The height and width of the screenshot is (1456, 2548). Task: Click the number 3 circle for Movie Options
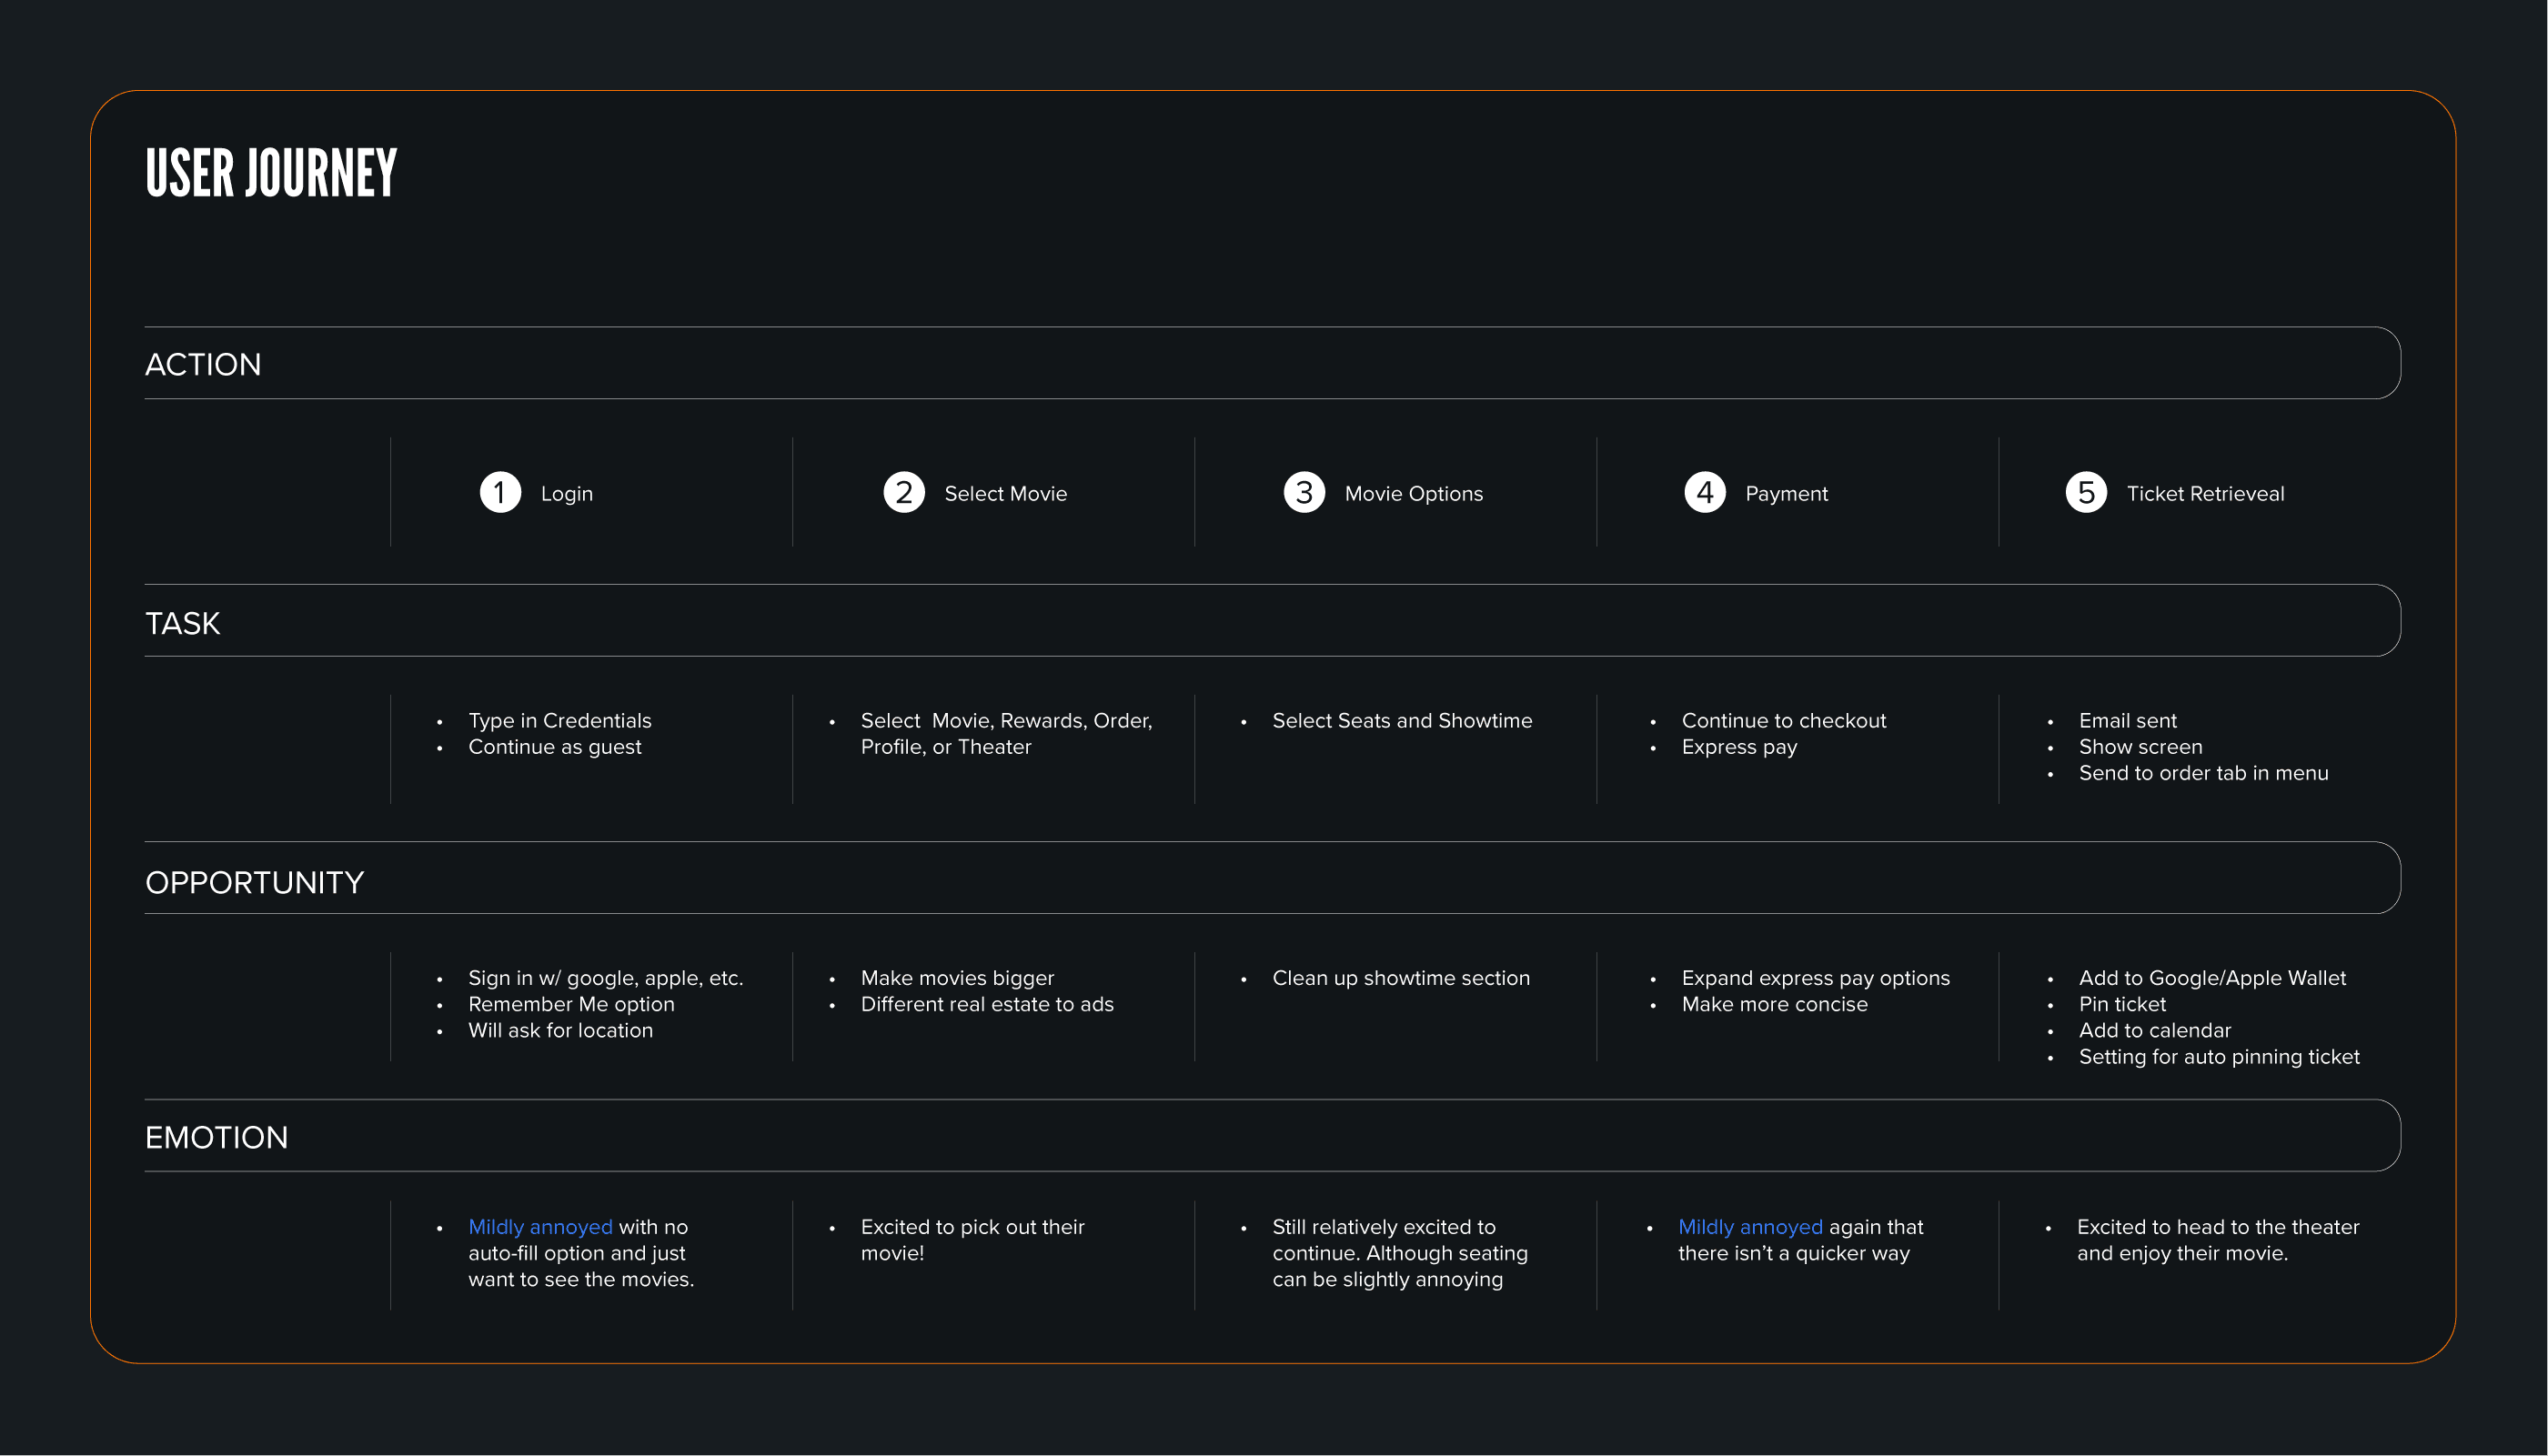click(1304, 493)
